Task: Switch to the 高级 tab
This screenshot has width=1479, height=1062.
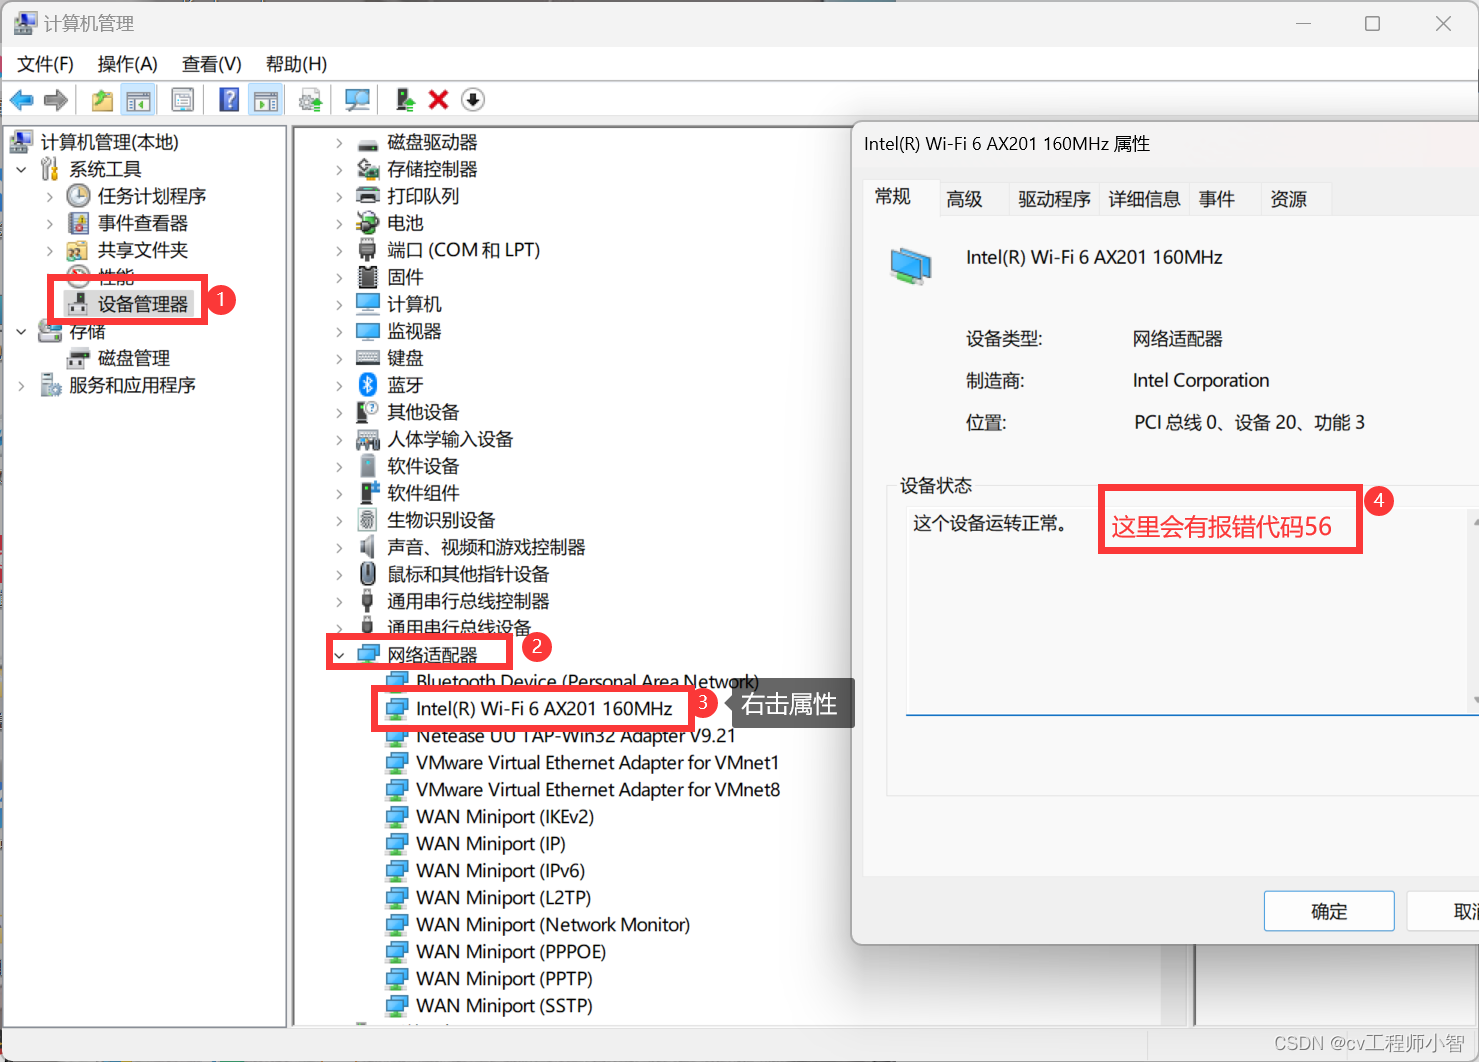Action: (964, 199)
